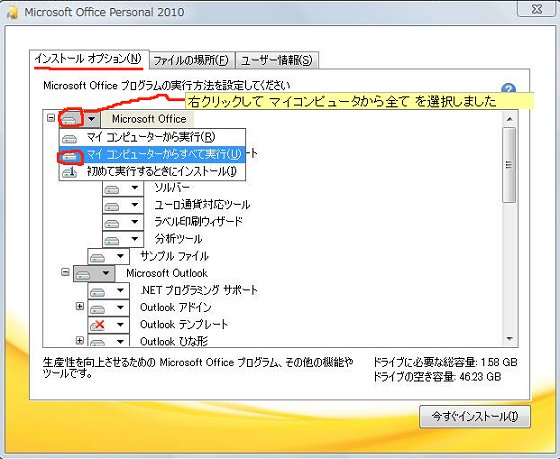This screenshot has width=560, height=459.
Task: Click drive icon beside Microsoft Outlook
Action: click(83, 274)
